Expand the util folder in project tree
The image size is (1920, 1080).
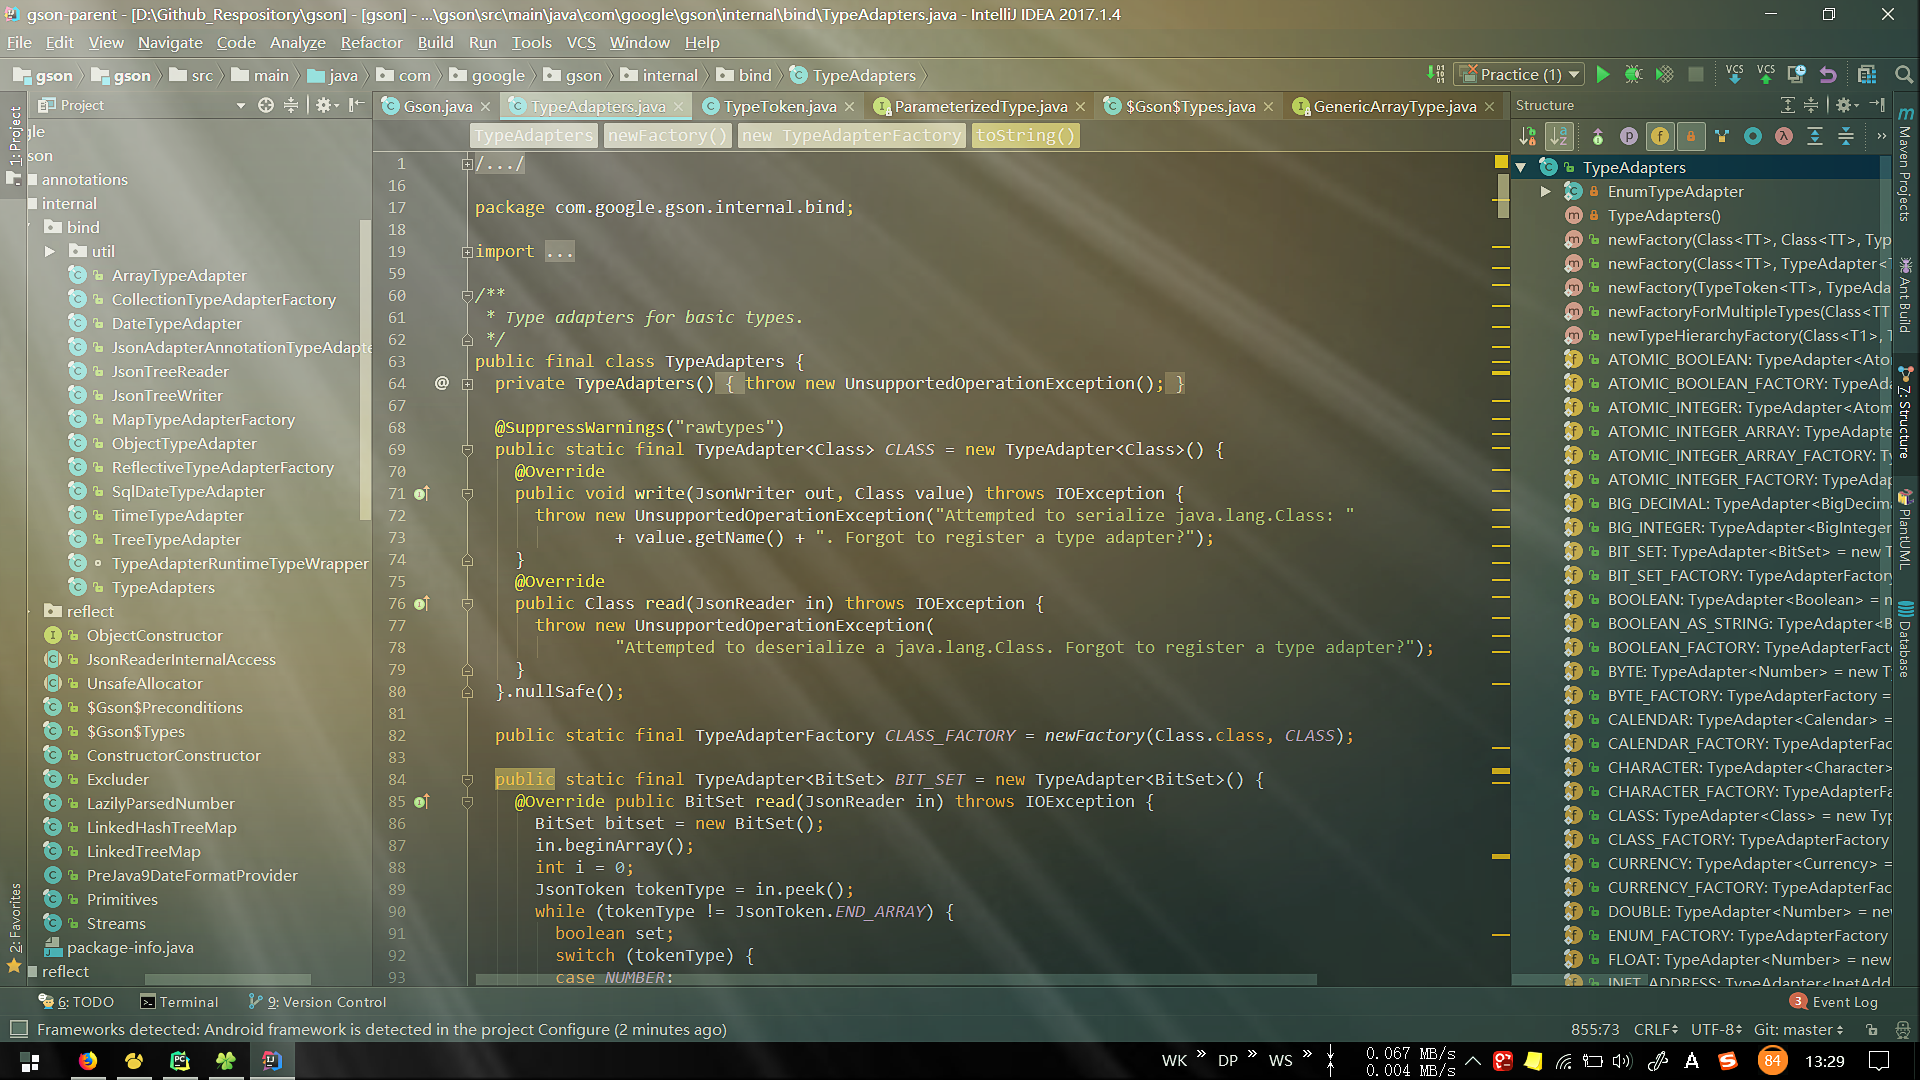49,252
